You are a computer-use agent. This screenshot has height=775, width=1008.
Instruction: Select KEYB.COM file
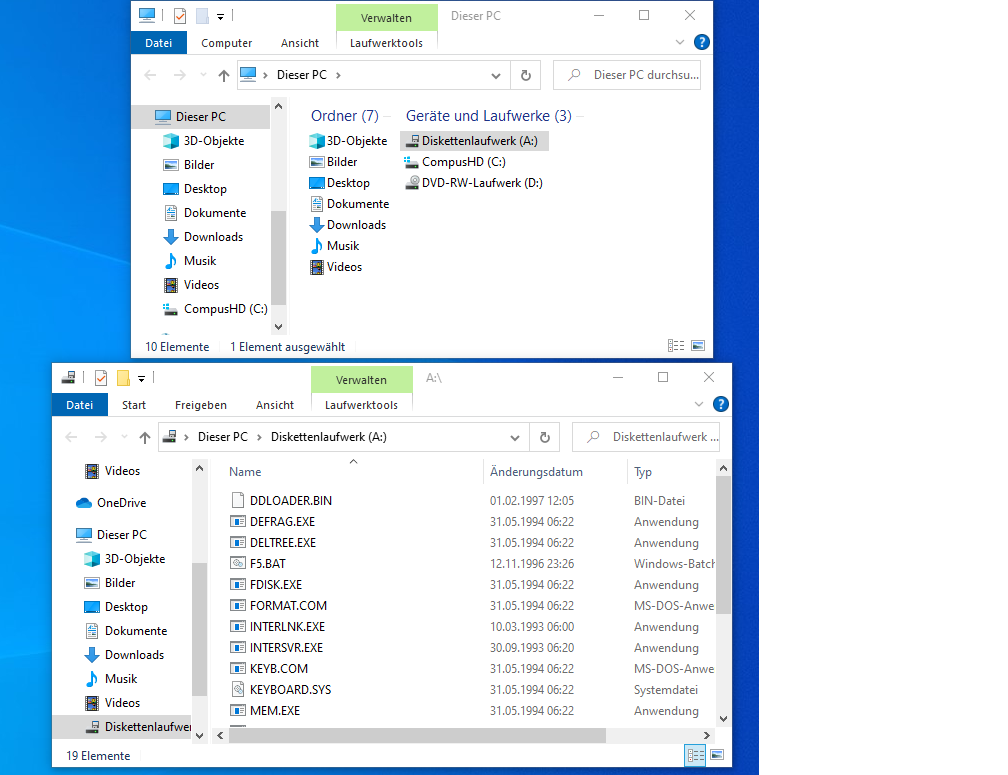269,669
